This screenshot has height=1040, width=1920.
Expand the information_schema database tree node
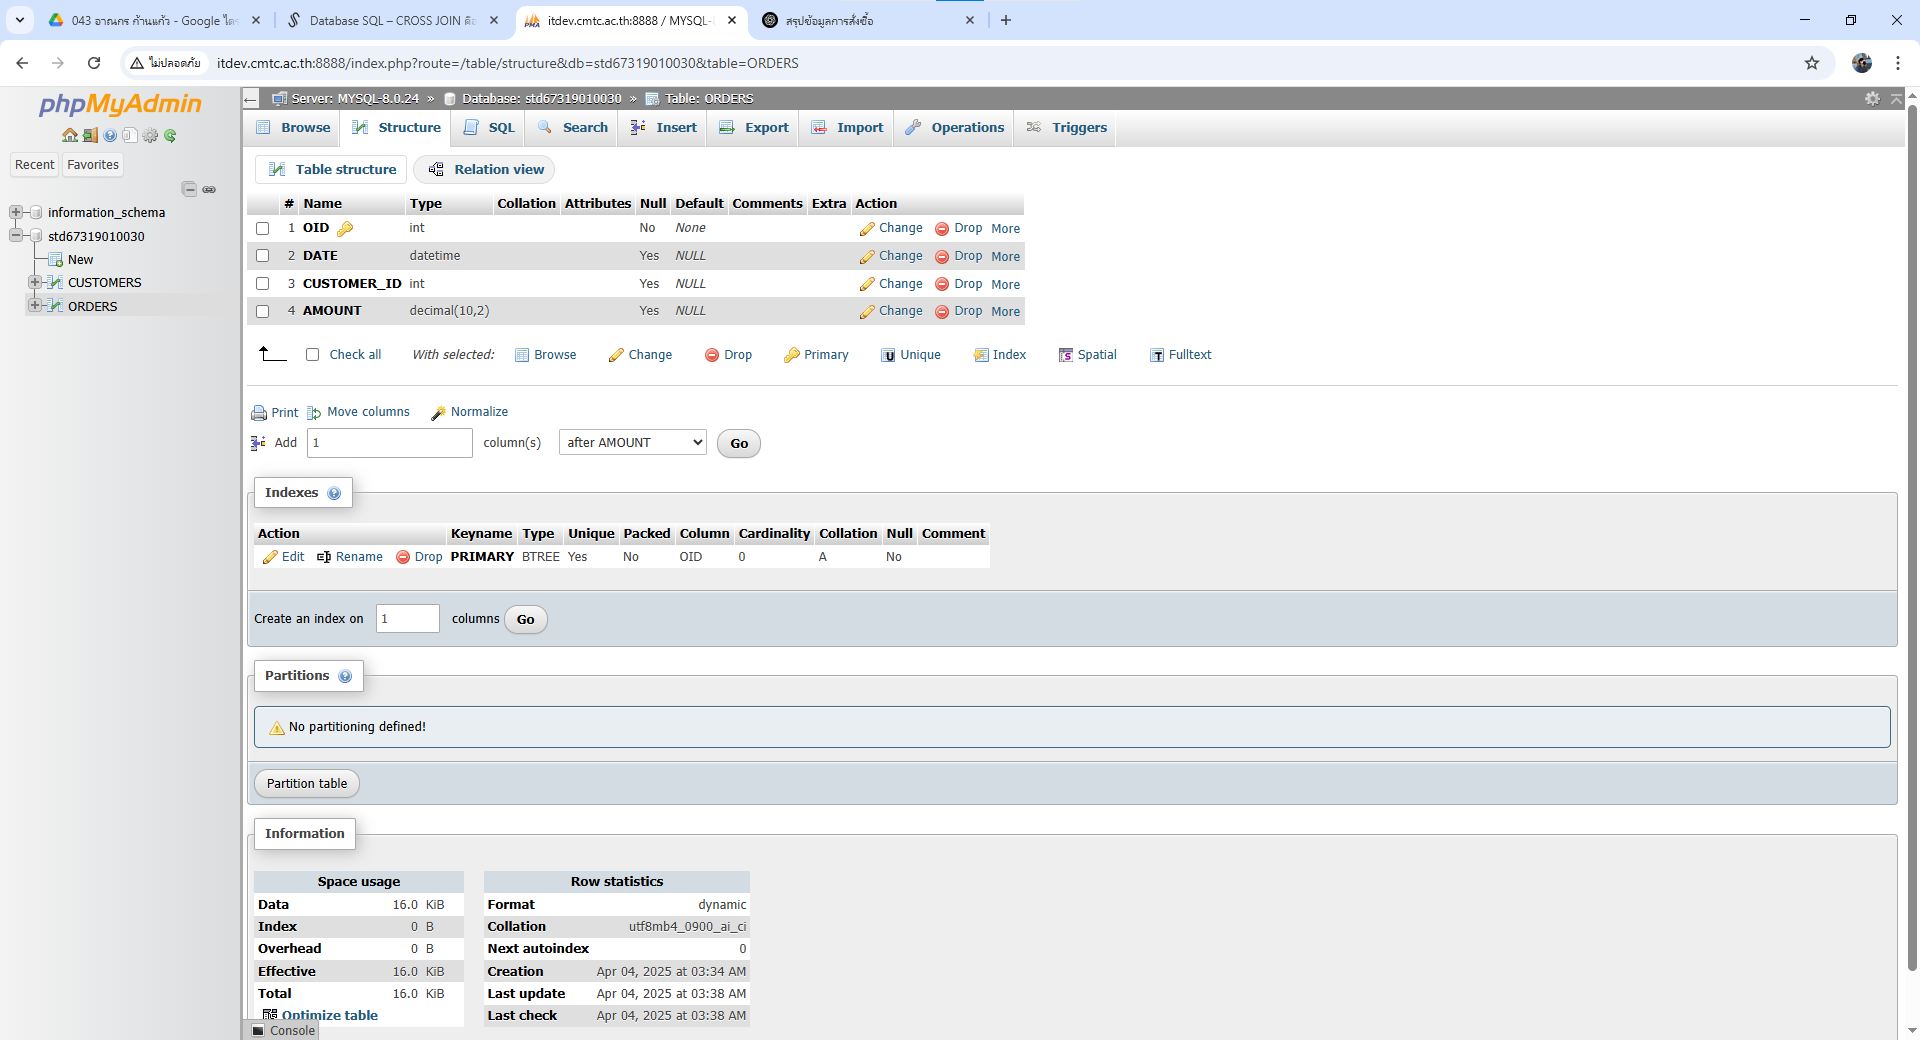pos(16,212)
